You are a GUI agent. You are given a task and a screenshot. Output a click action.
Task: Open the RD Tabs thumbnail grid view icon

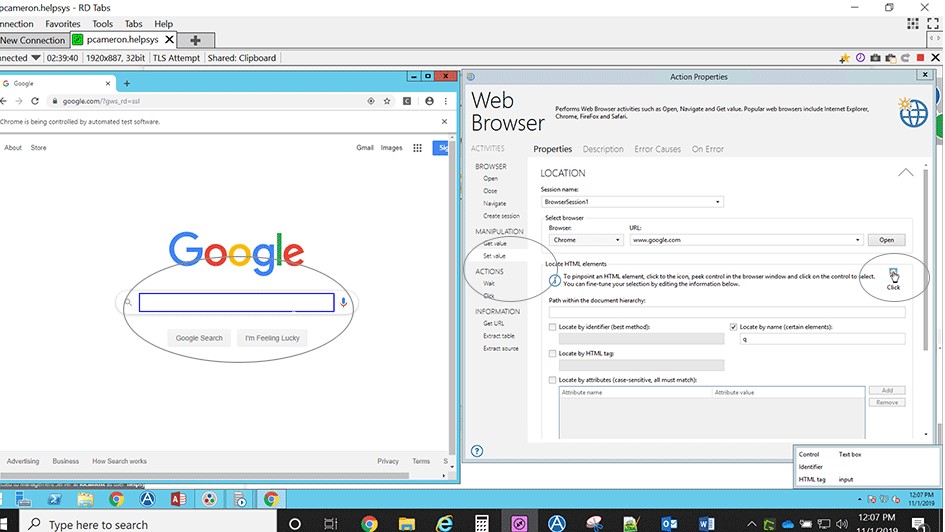tap(912, 23)
